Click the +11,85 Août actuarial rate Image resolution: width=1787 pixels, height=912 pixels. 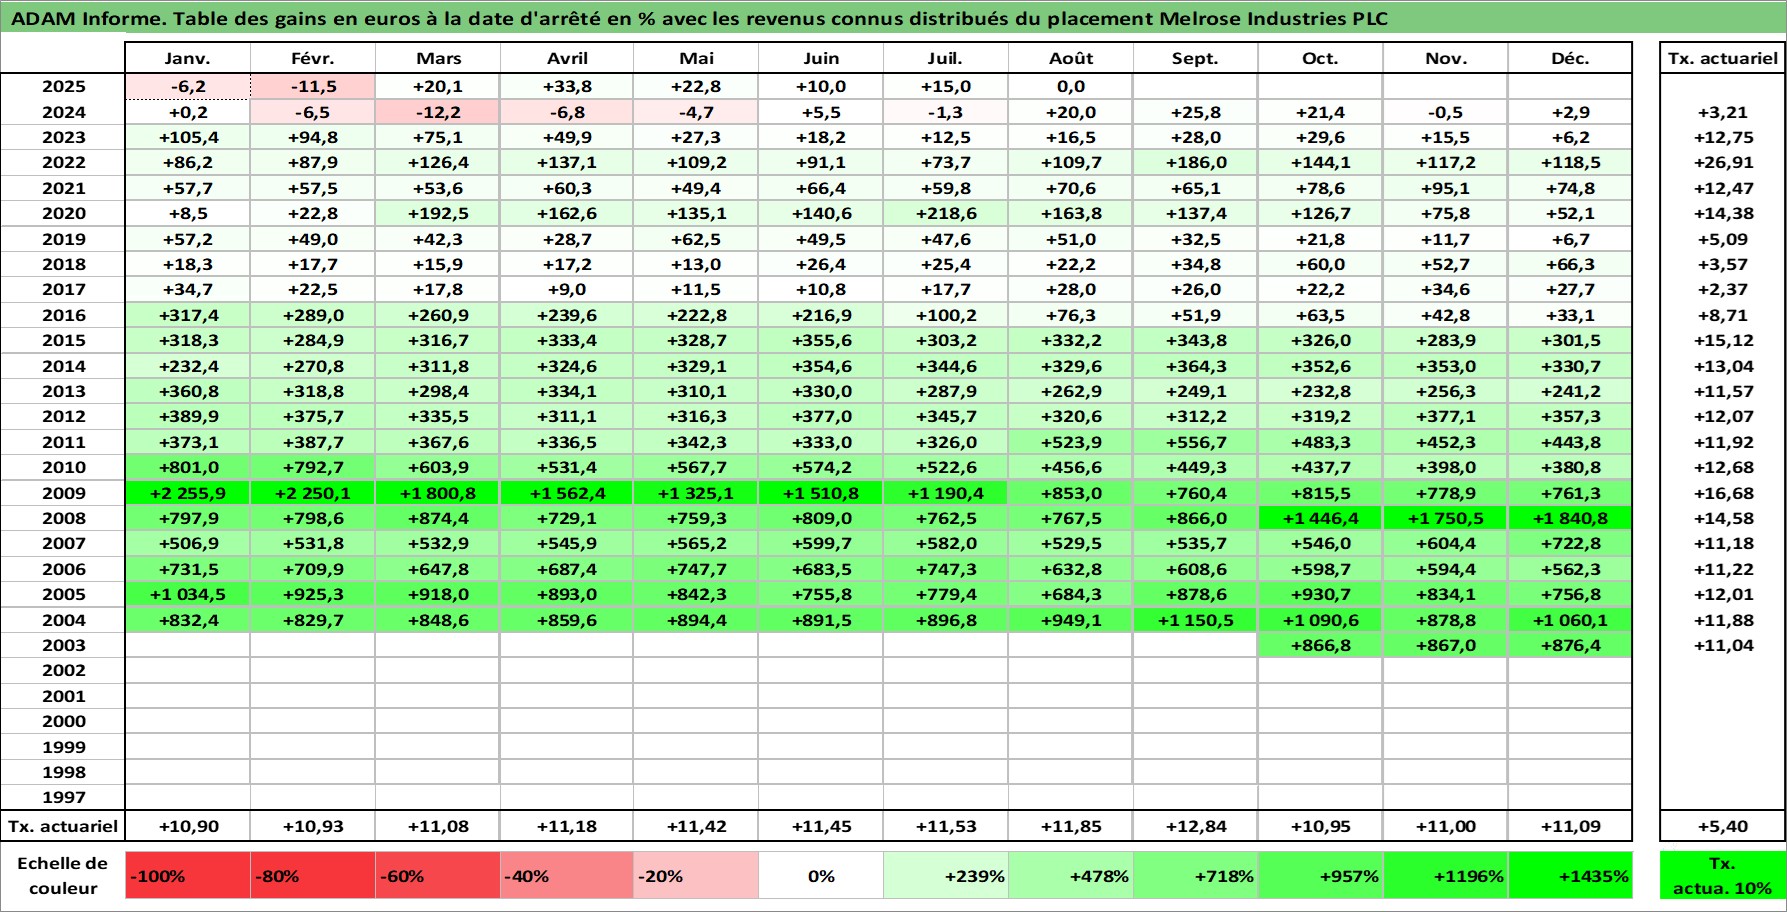pyautogui.click(x=1071, y=826)
